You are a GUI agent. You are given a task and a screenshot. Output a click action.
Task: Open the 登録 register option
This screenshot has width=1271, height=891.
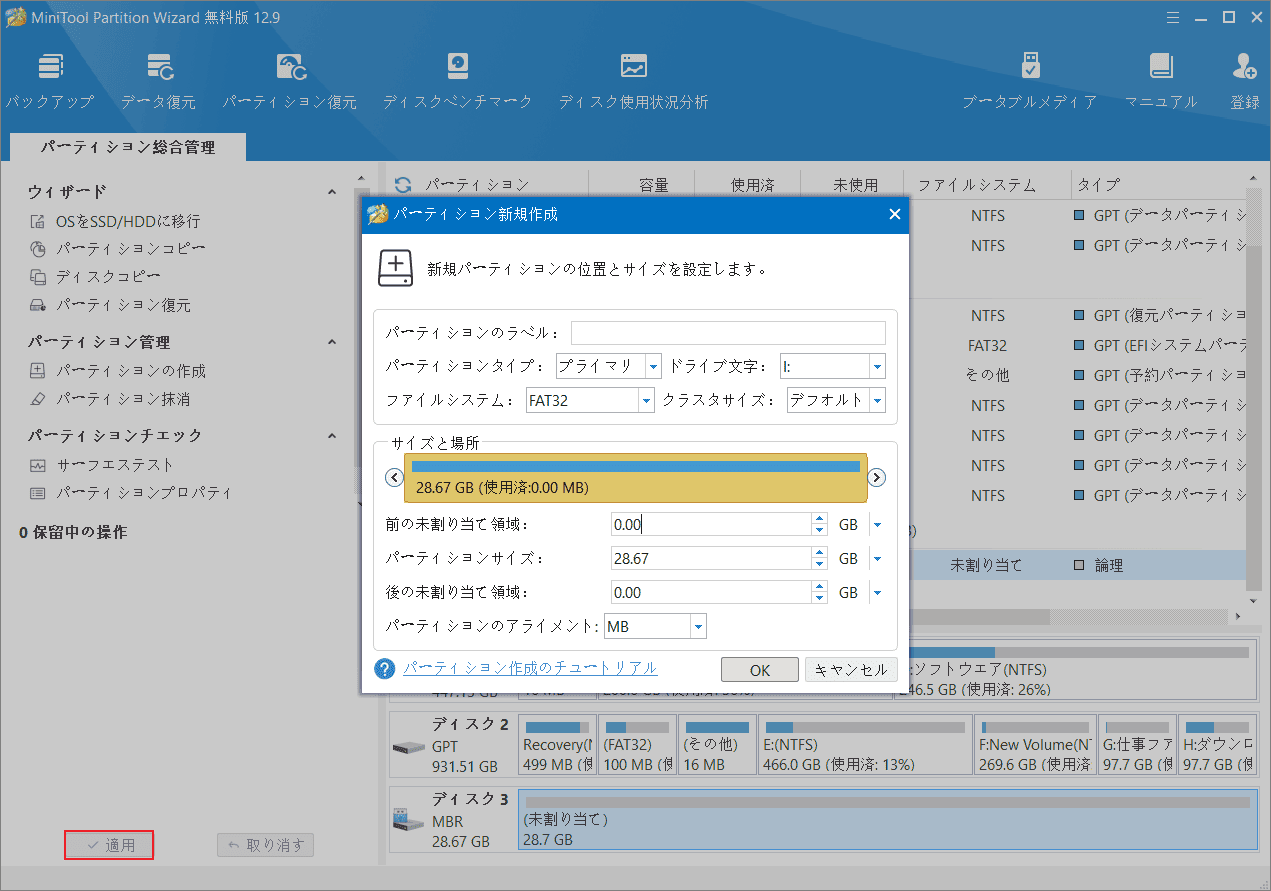click(1245, 80)
